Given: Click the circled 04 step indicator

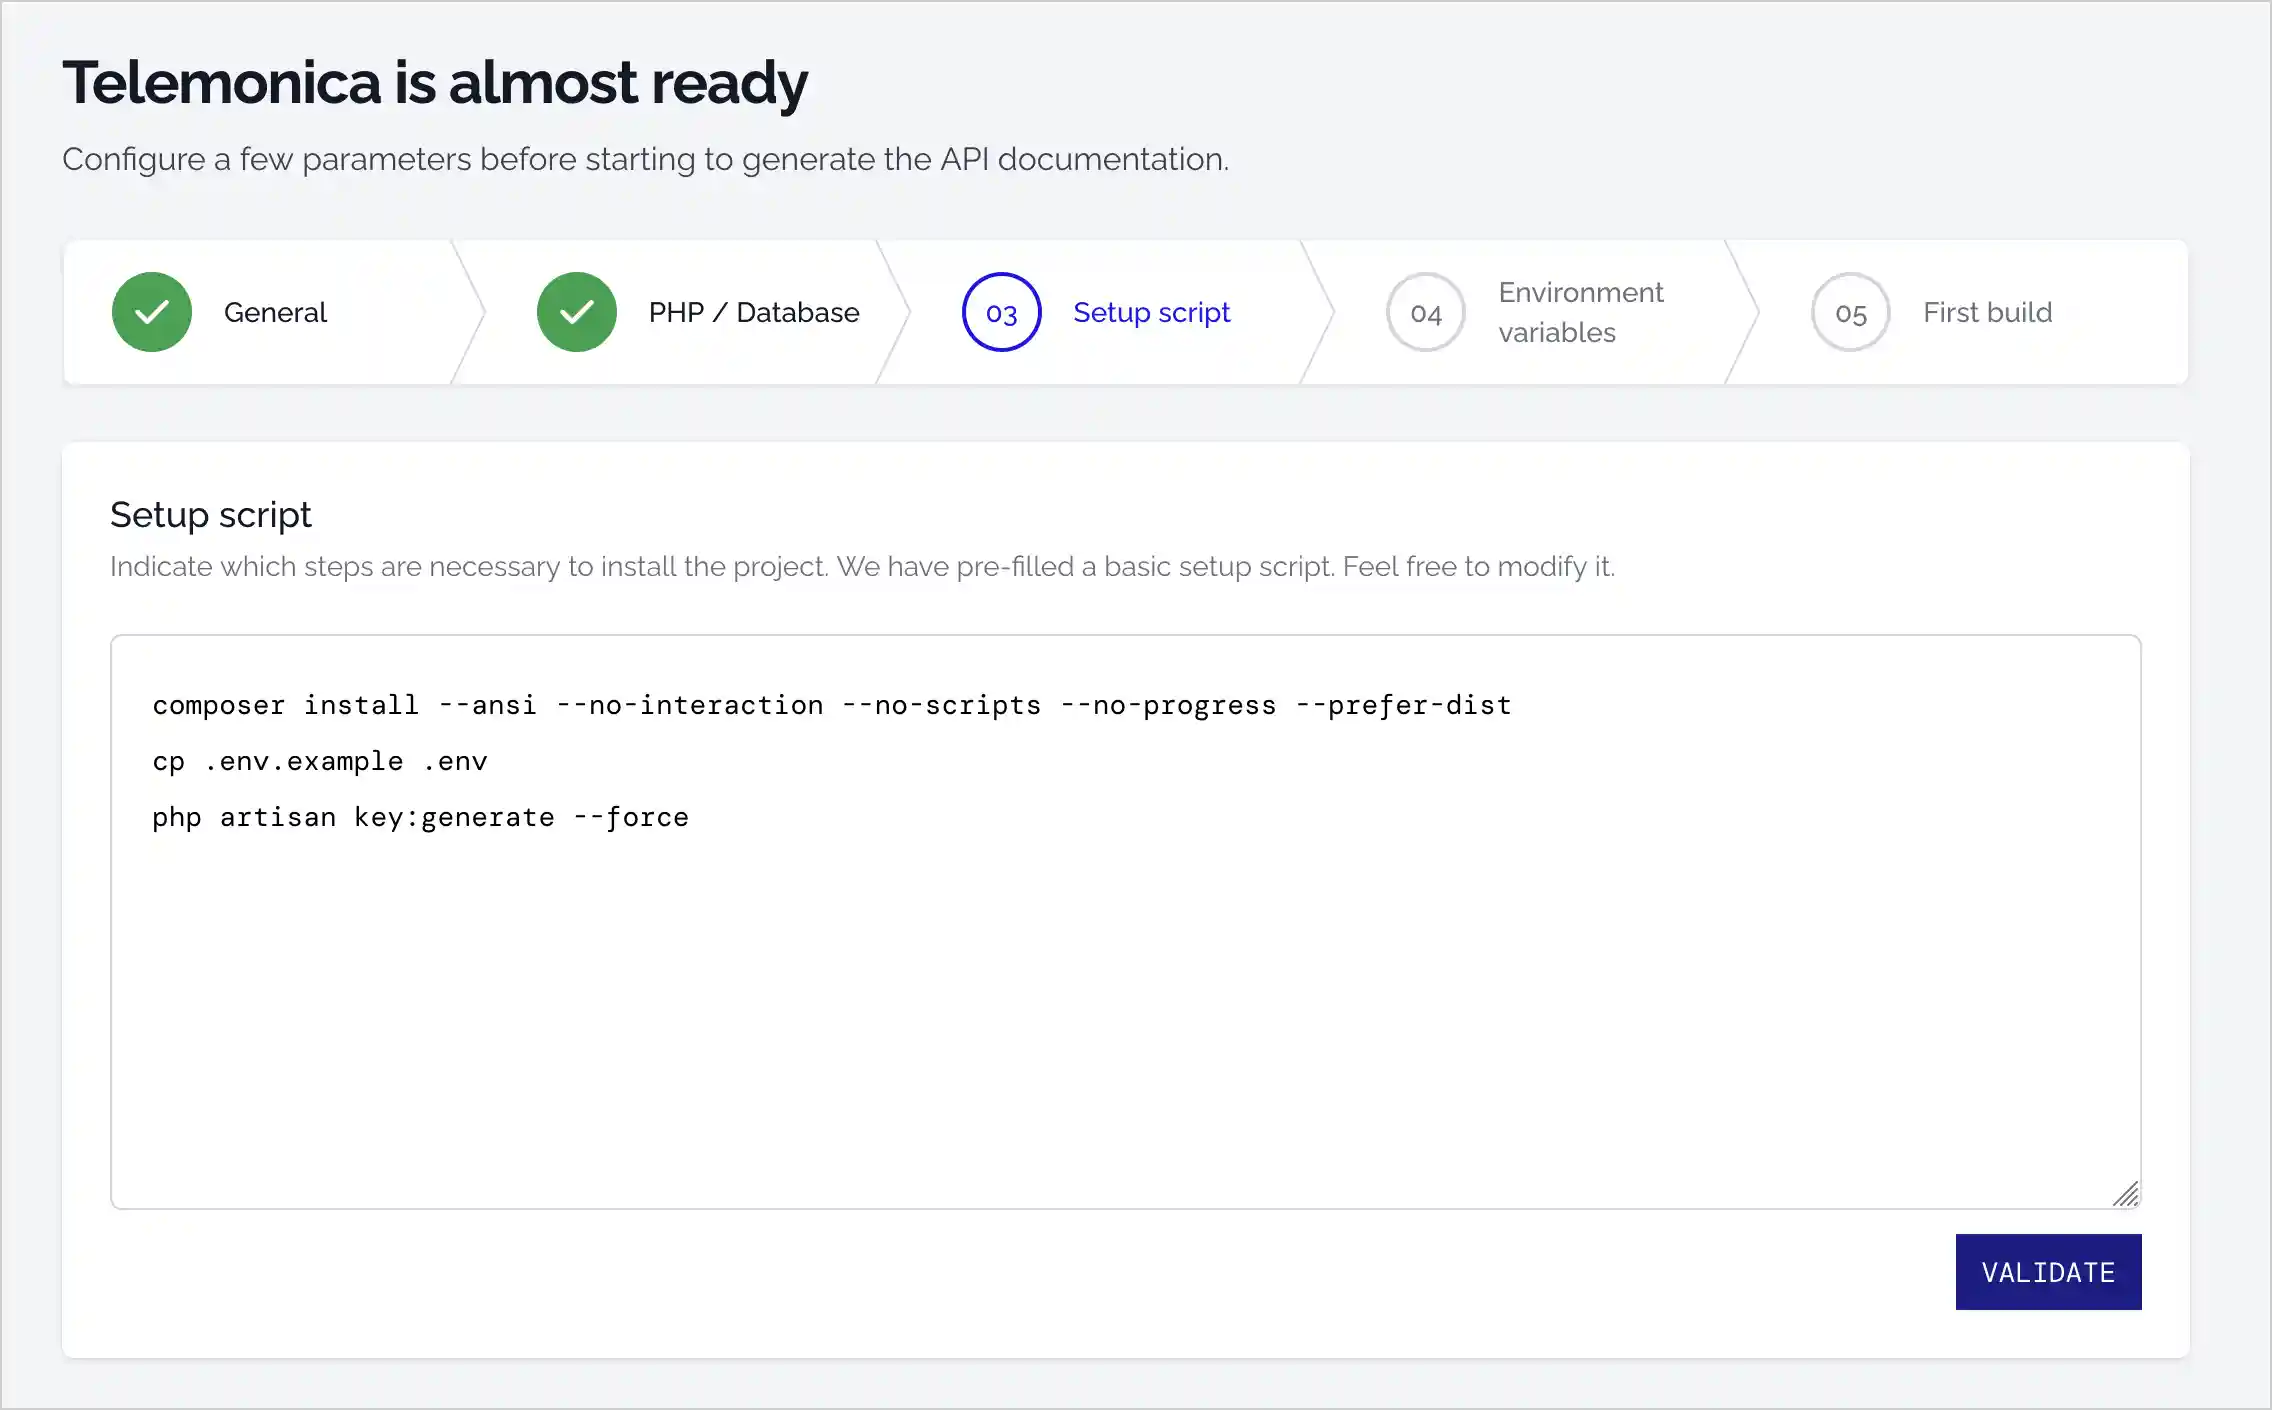Looking at the screenshot, I should point(1424,311).
